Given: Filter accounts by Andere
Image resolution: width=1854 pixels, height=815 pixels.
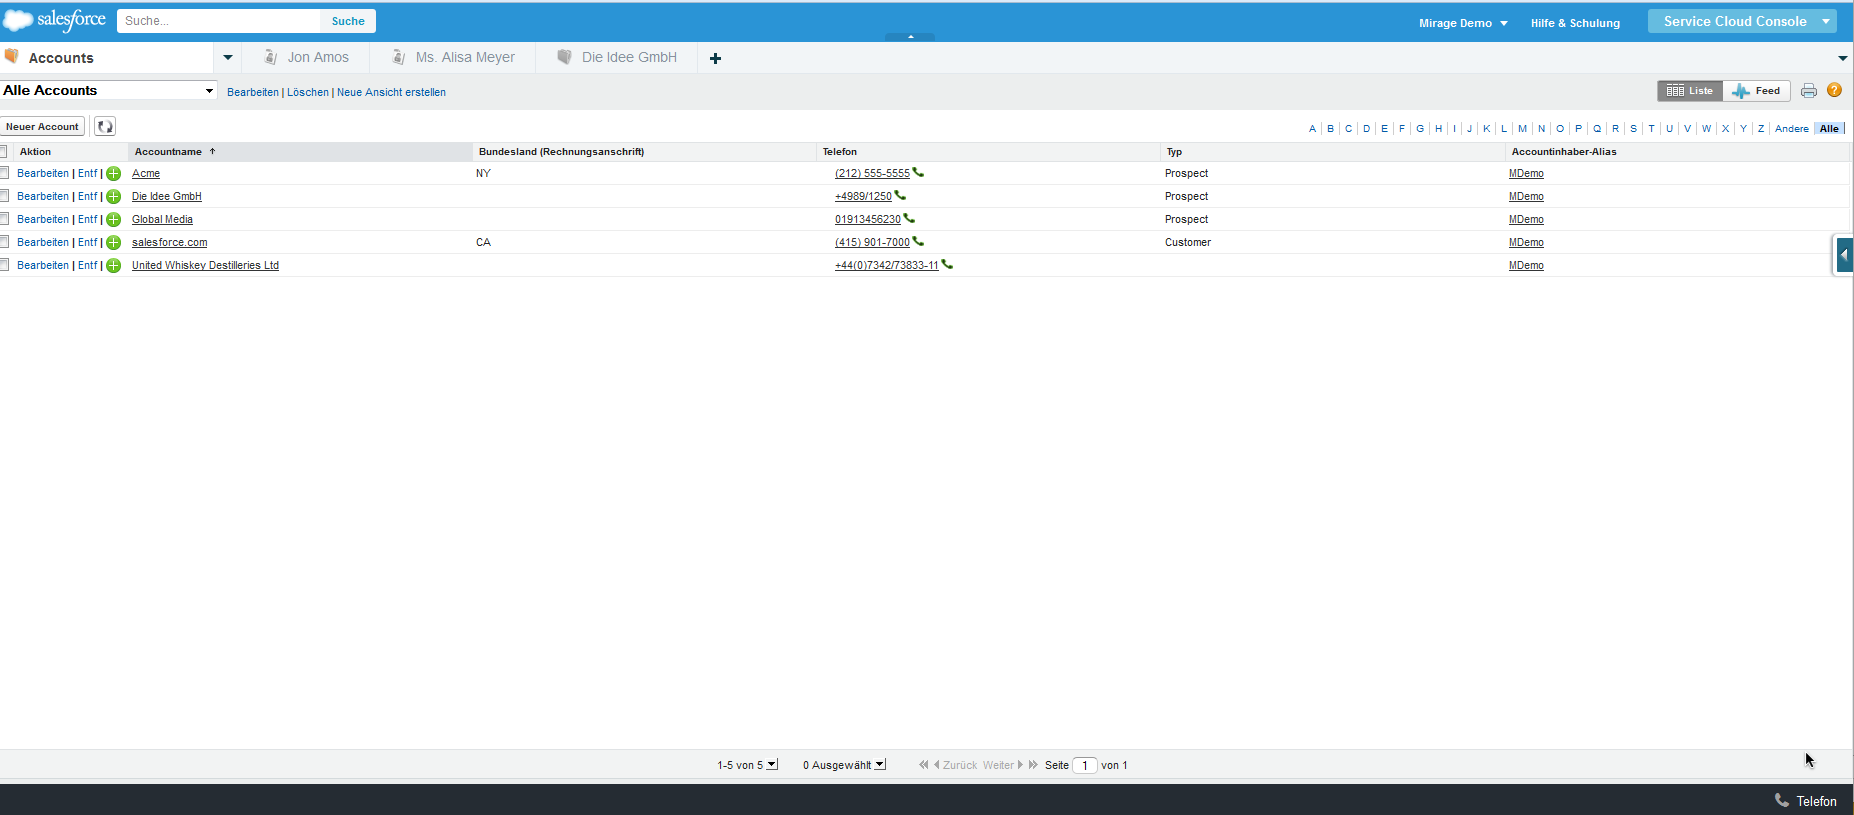Looking at the screenshot, I should pyautogui.click(x=1792, y=128).
